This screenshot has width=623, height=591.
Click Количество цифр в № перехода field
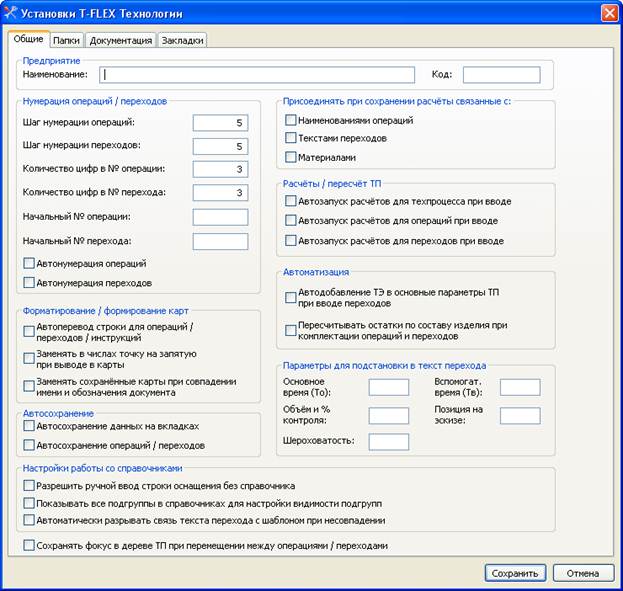coord(221,193)
